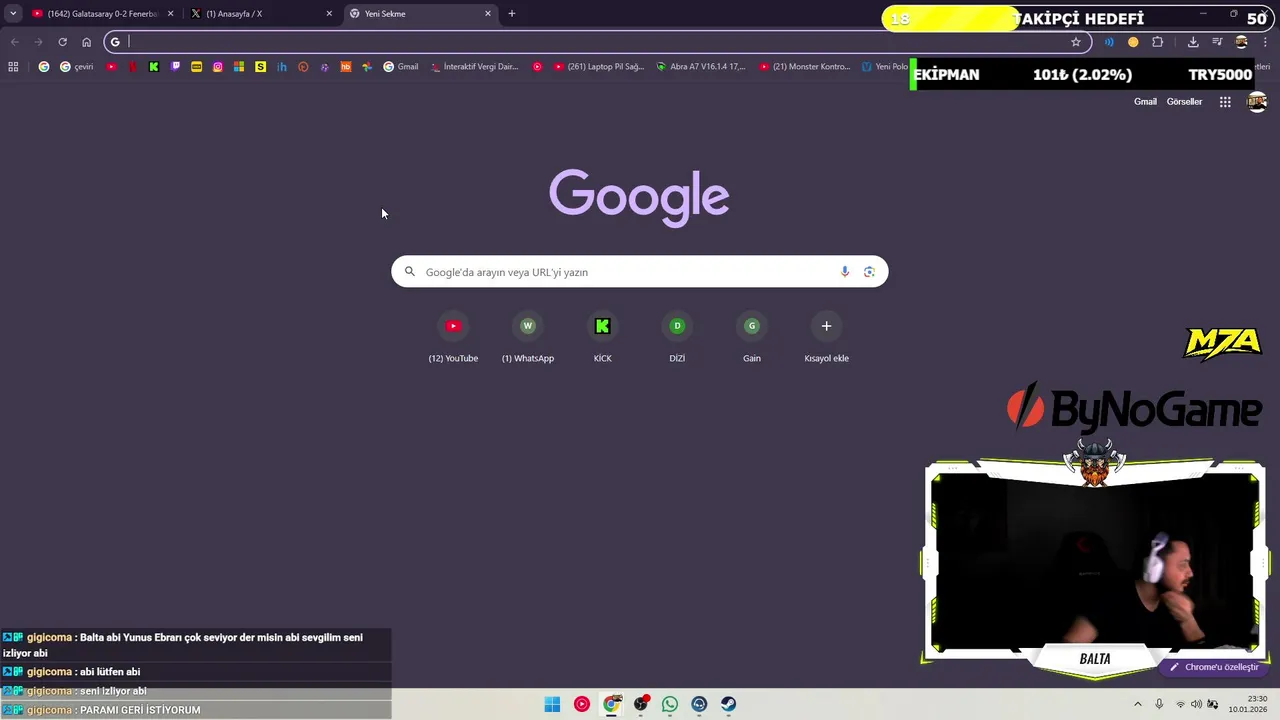Close the Yeni Sekme tab
The width and height of the screenshot is (1280, 720).
pos(488,14)
